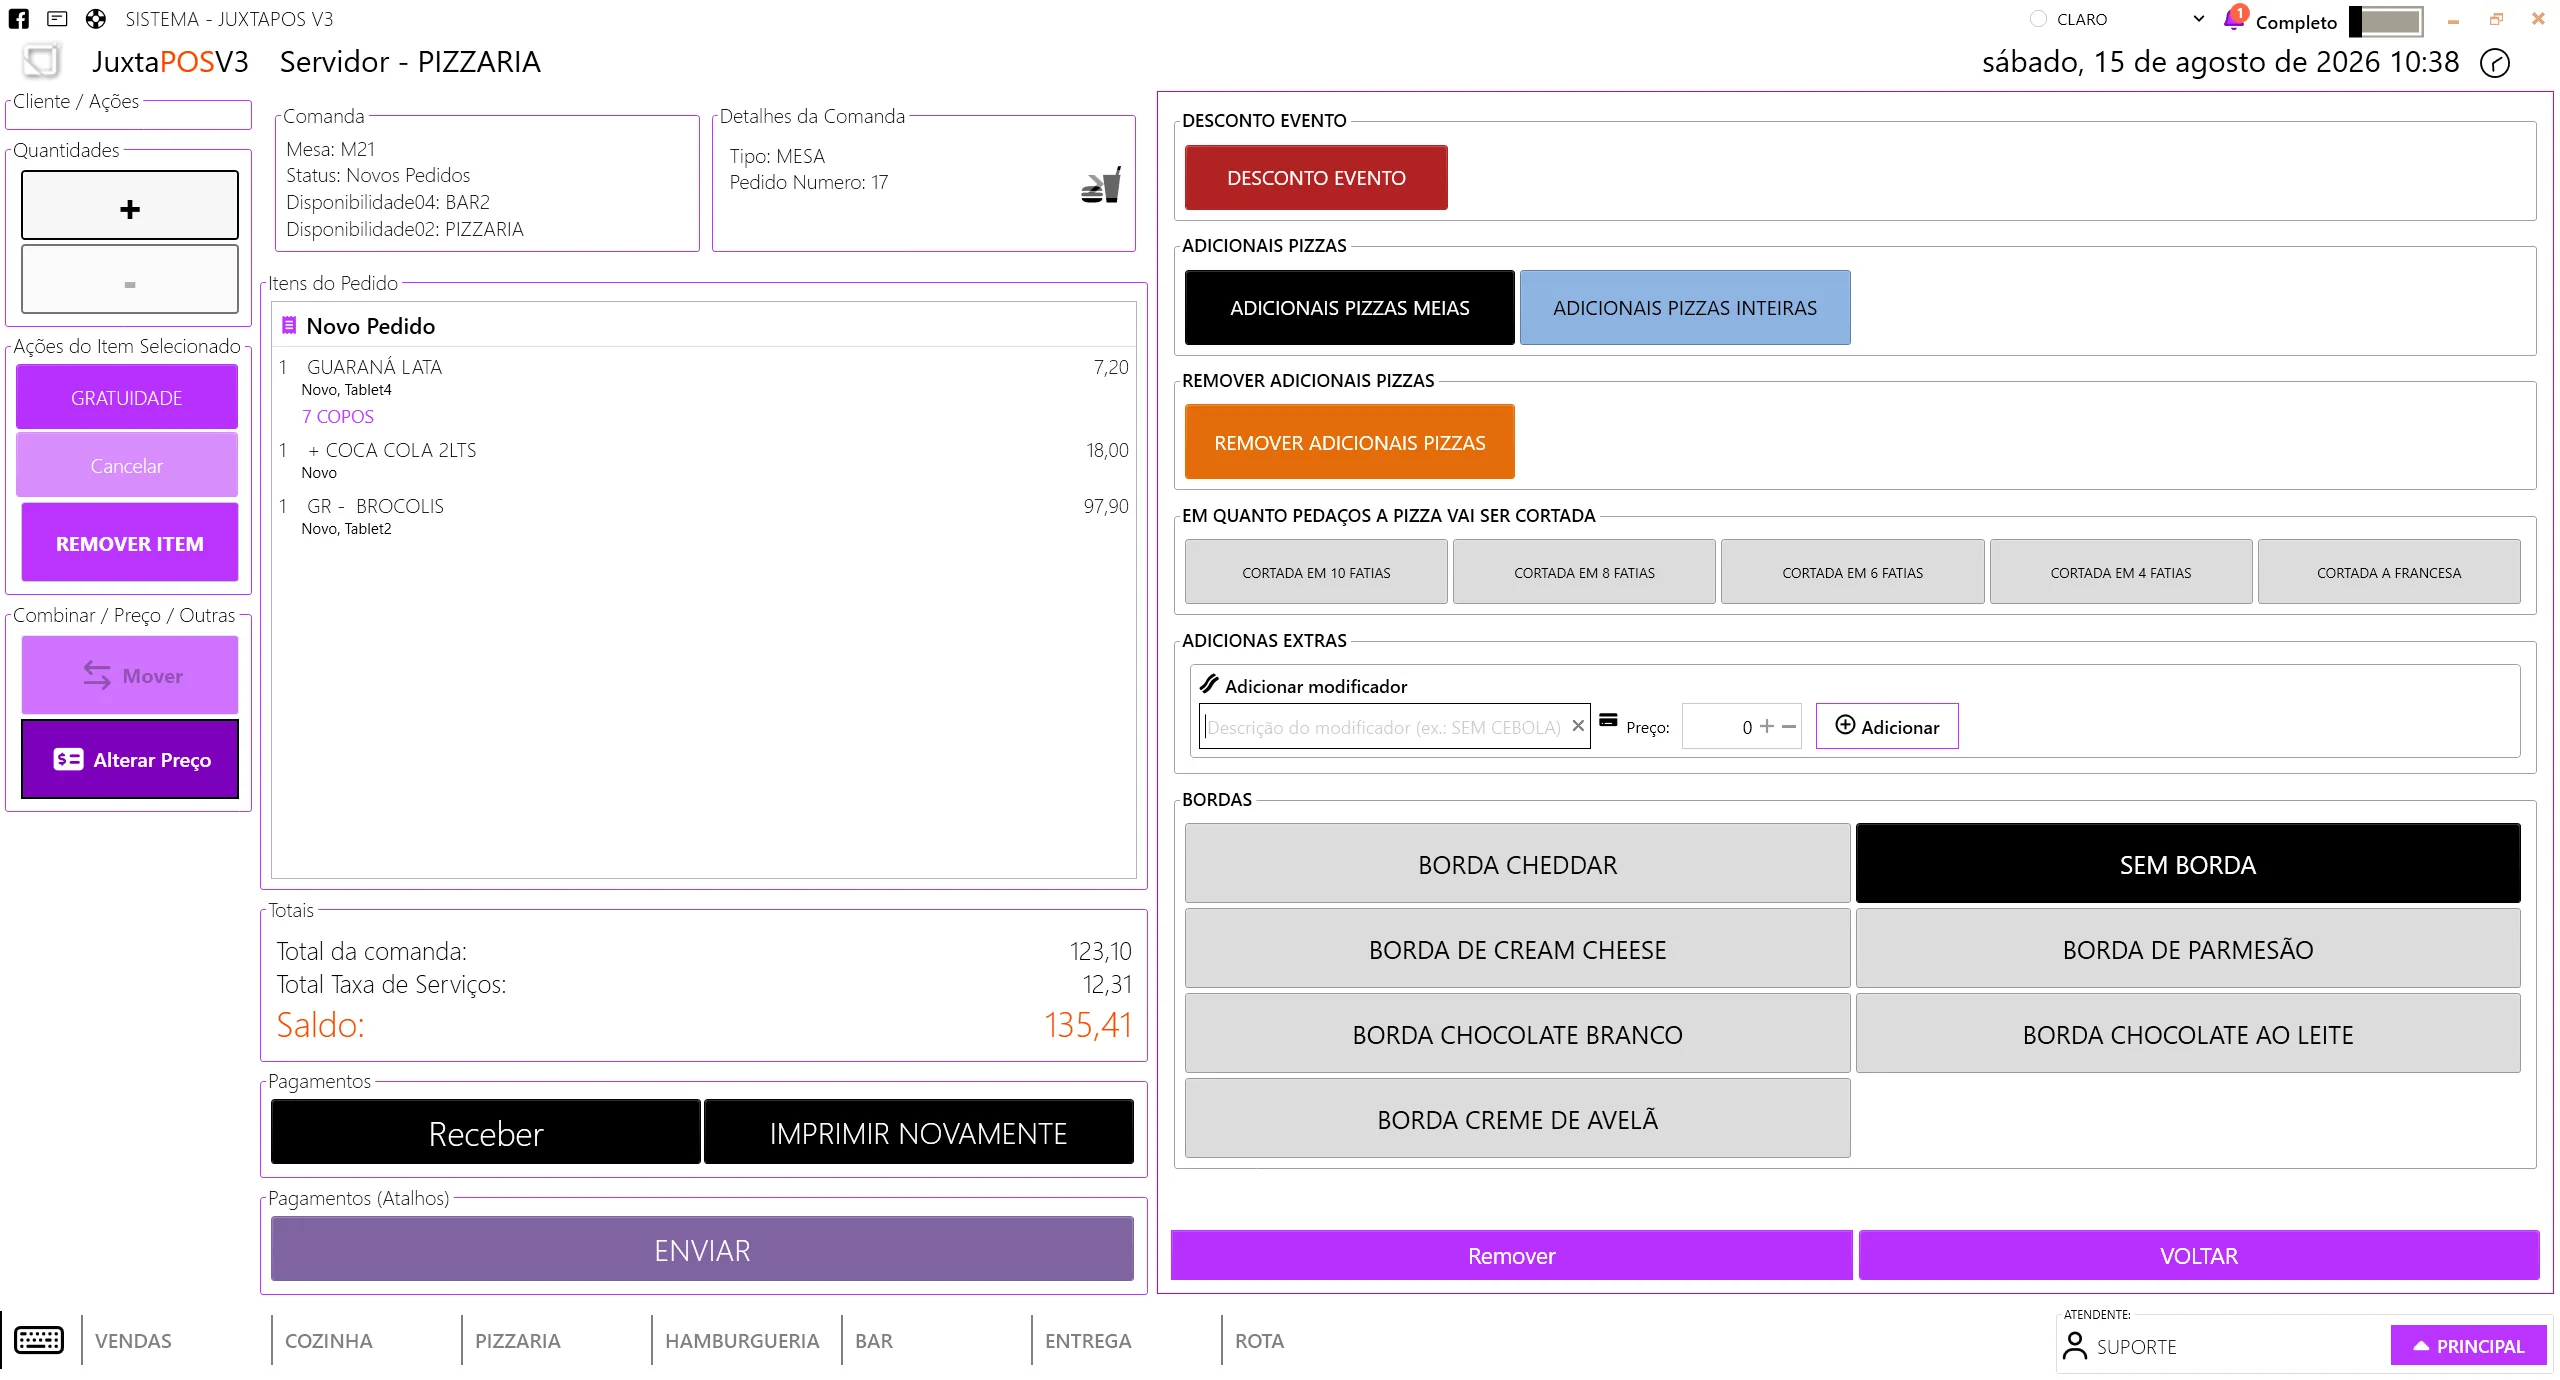Click the Receber payment button
The height and width of the screenshot is (1380, 2560).
[486, 1132]
